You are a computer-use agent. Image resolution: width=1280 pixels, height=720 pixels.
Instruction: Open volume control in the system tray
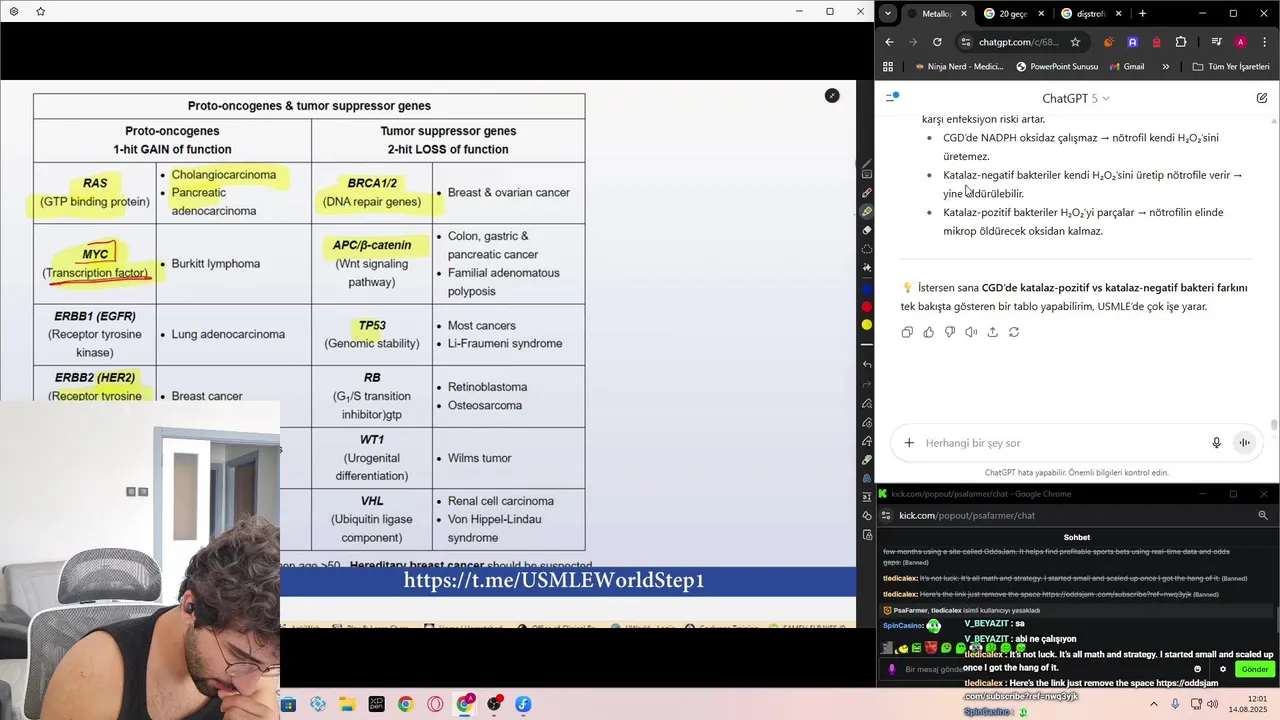coord(1214,704)
